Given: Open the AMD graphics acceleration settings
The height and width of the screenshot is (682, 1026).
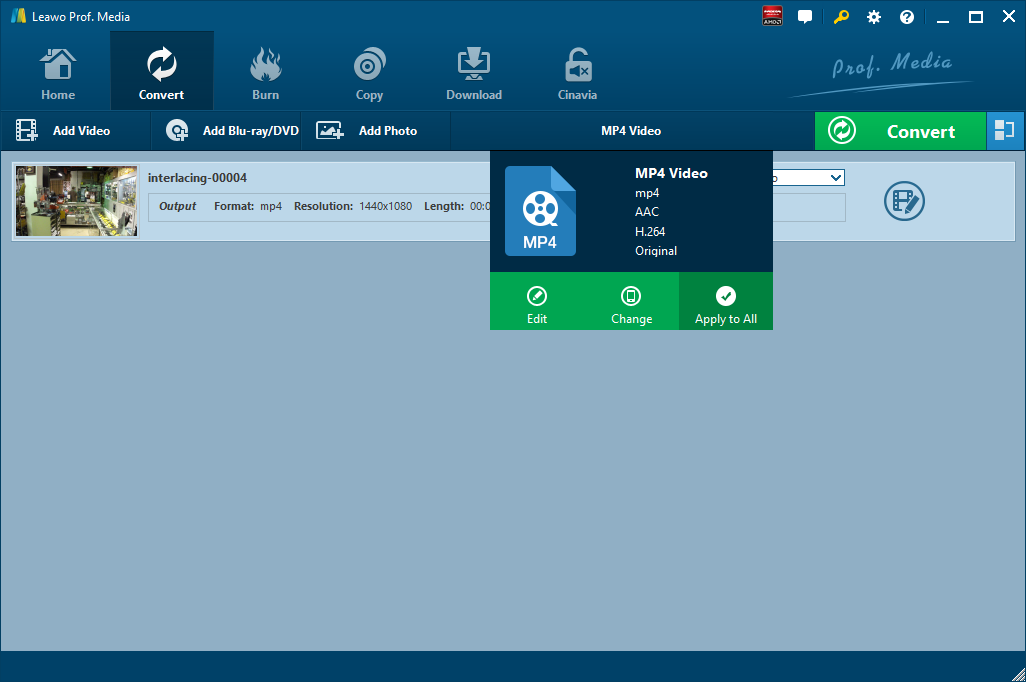Looking at the screenshot, I should (x=772, y=17).
